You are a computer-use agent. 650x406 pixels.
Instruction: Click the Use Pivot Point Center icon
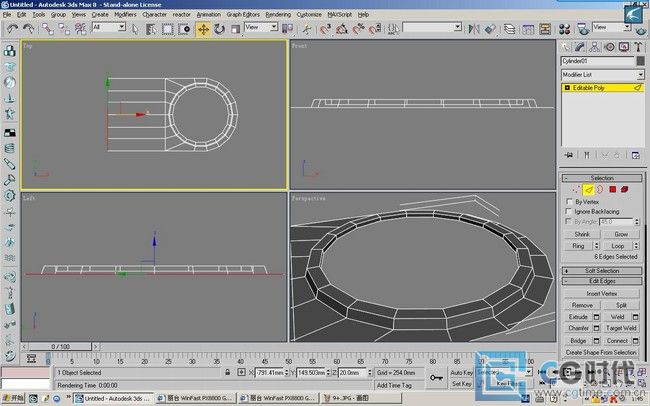click(x=287, y=29)
